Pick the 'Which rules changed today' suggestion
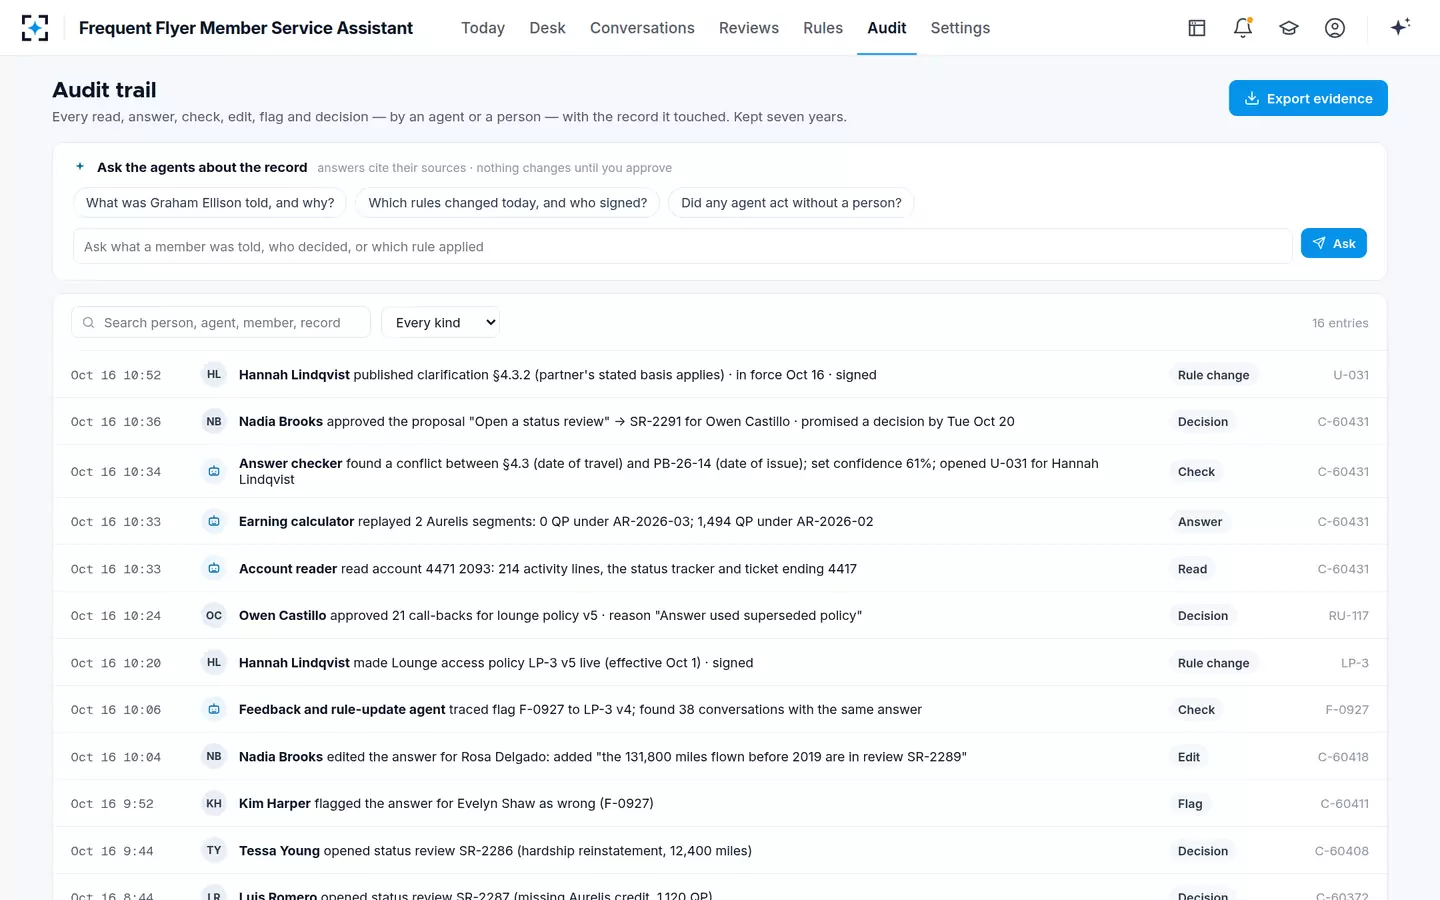1440x900 pixels. pyautogui.click(x=508, y=203)
